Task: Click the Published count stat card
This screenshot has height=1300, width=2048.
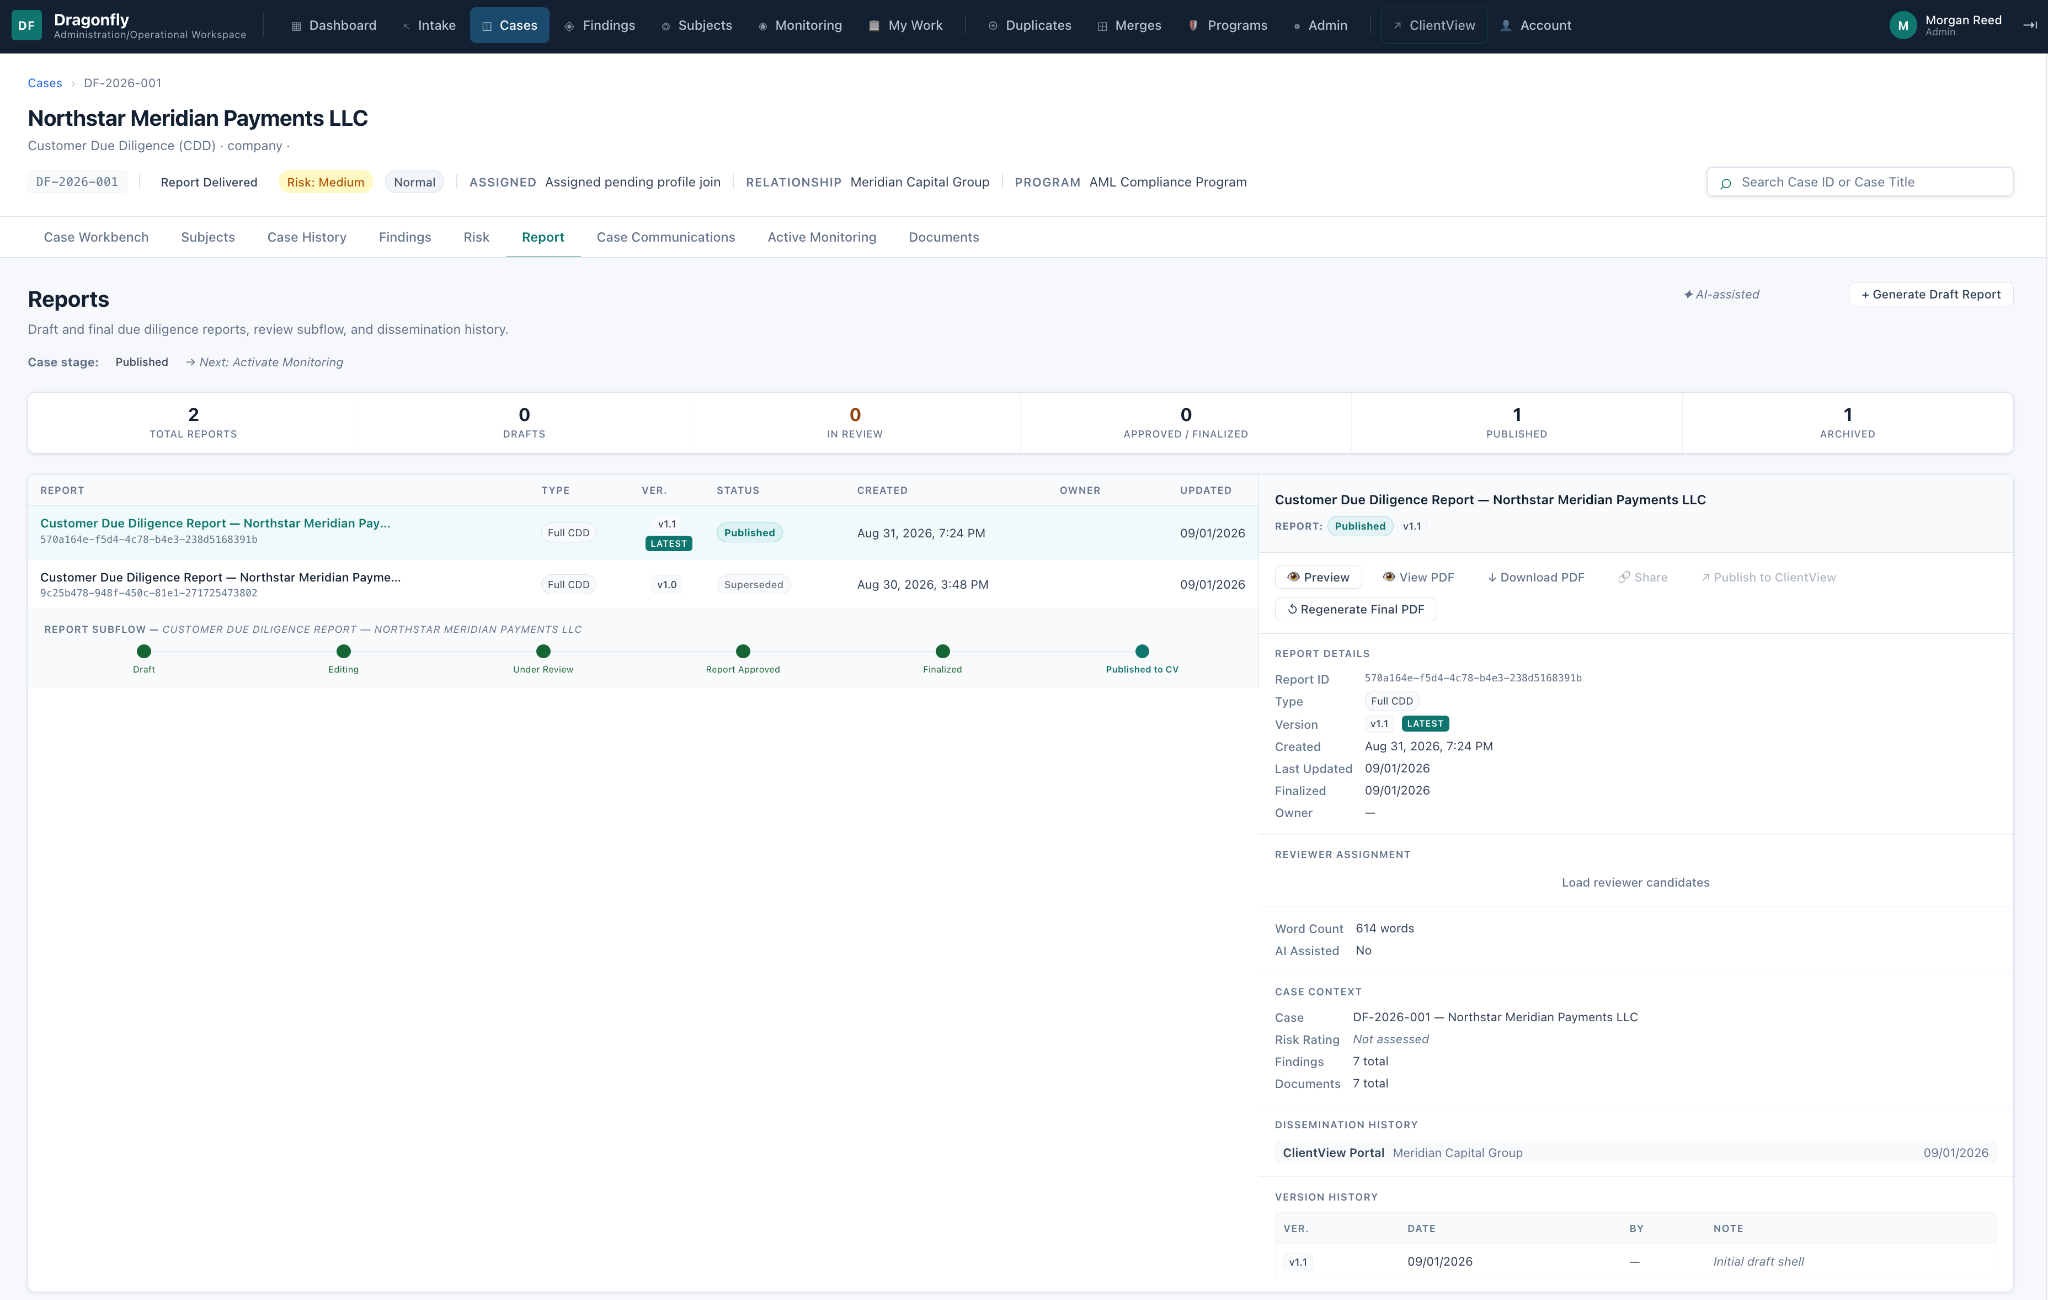Action: coord(1516,423)
